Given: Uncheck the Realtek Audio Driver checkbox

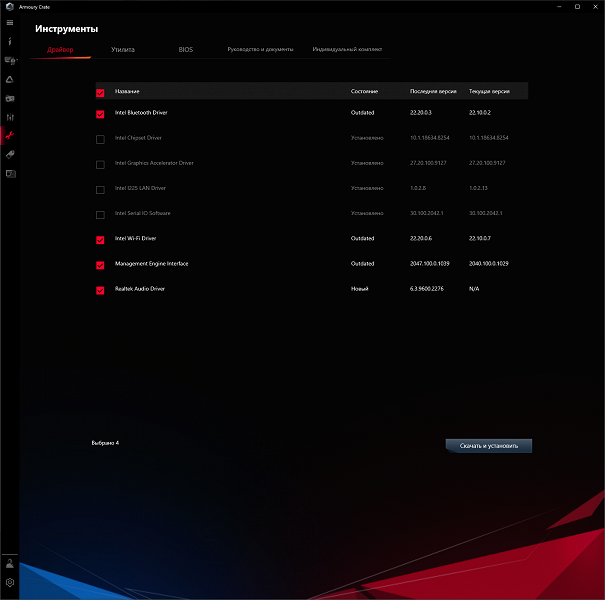Looking at the screenshot, I should 100,291.
